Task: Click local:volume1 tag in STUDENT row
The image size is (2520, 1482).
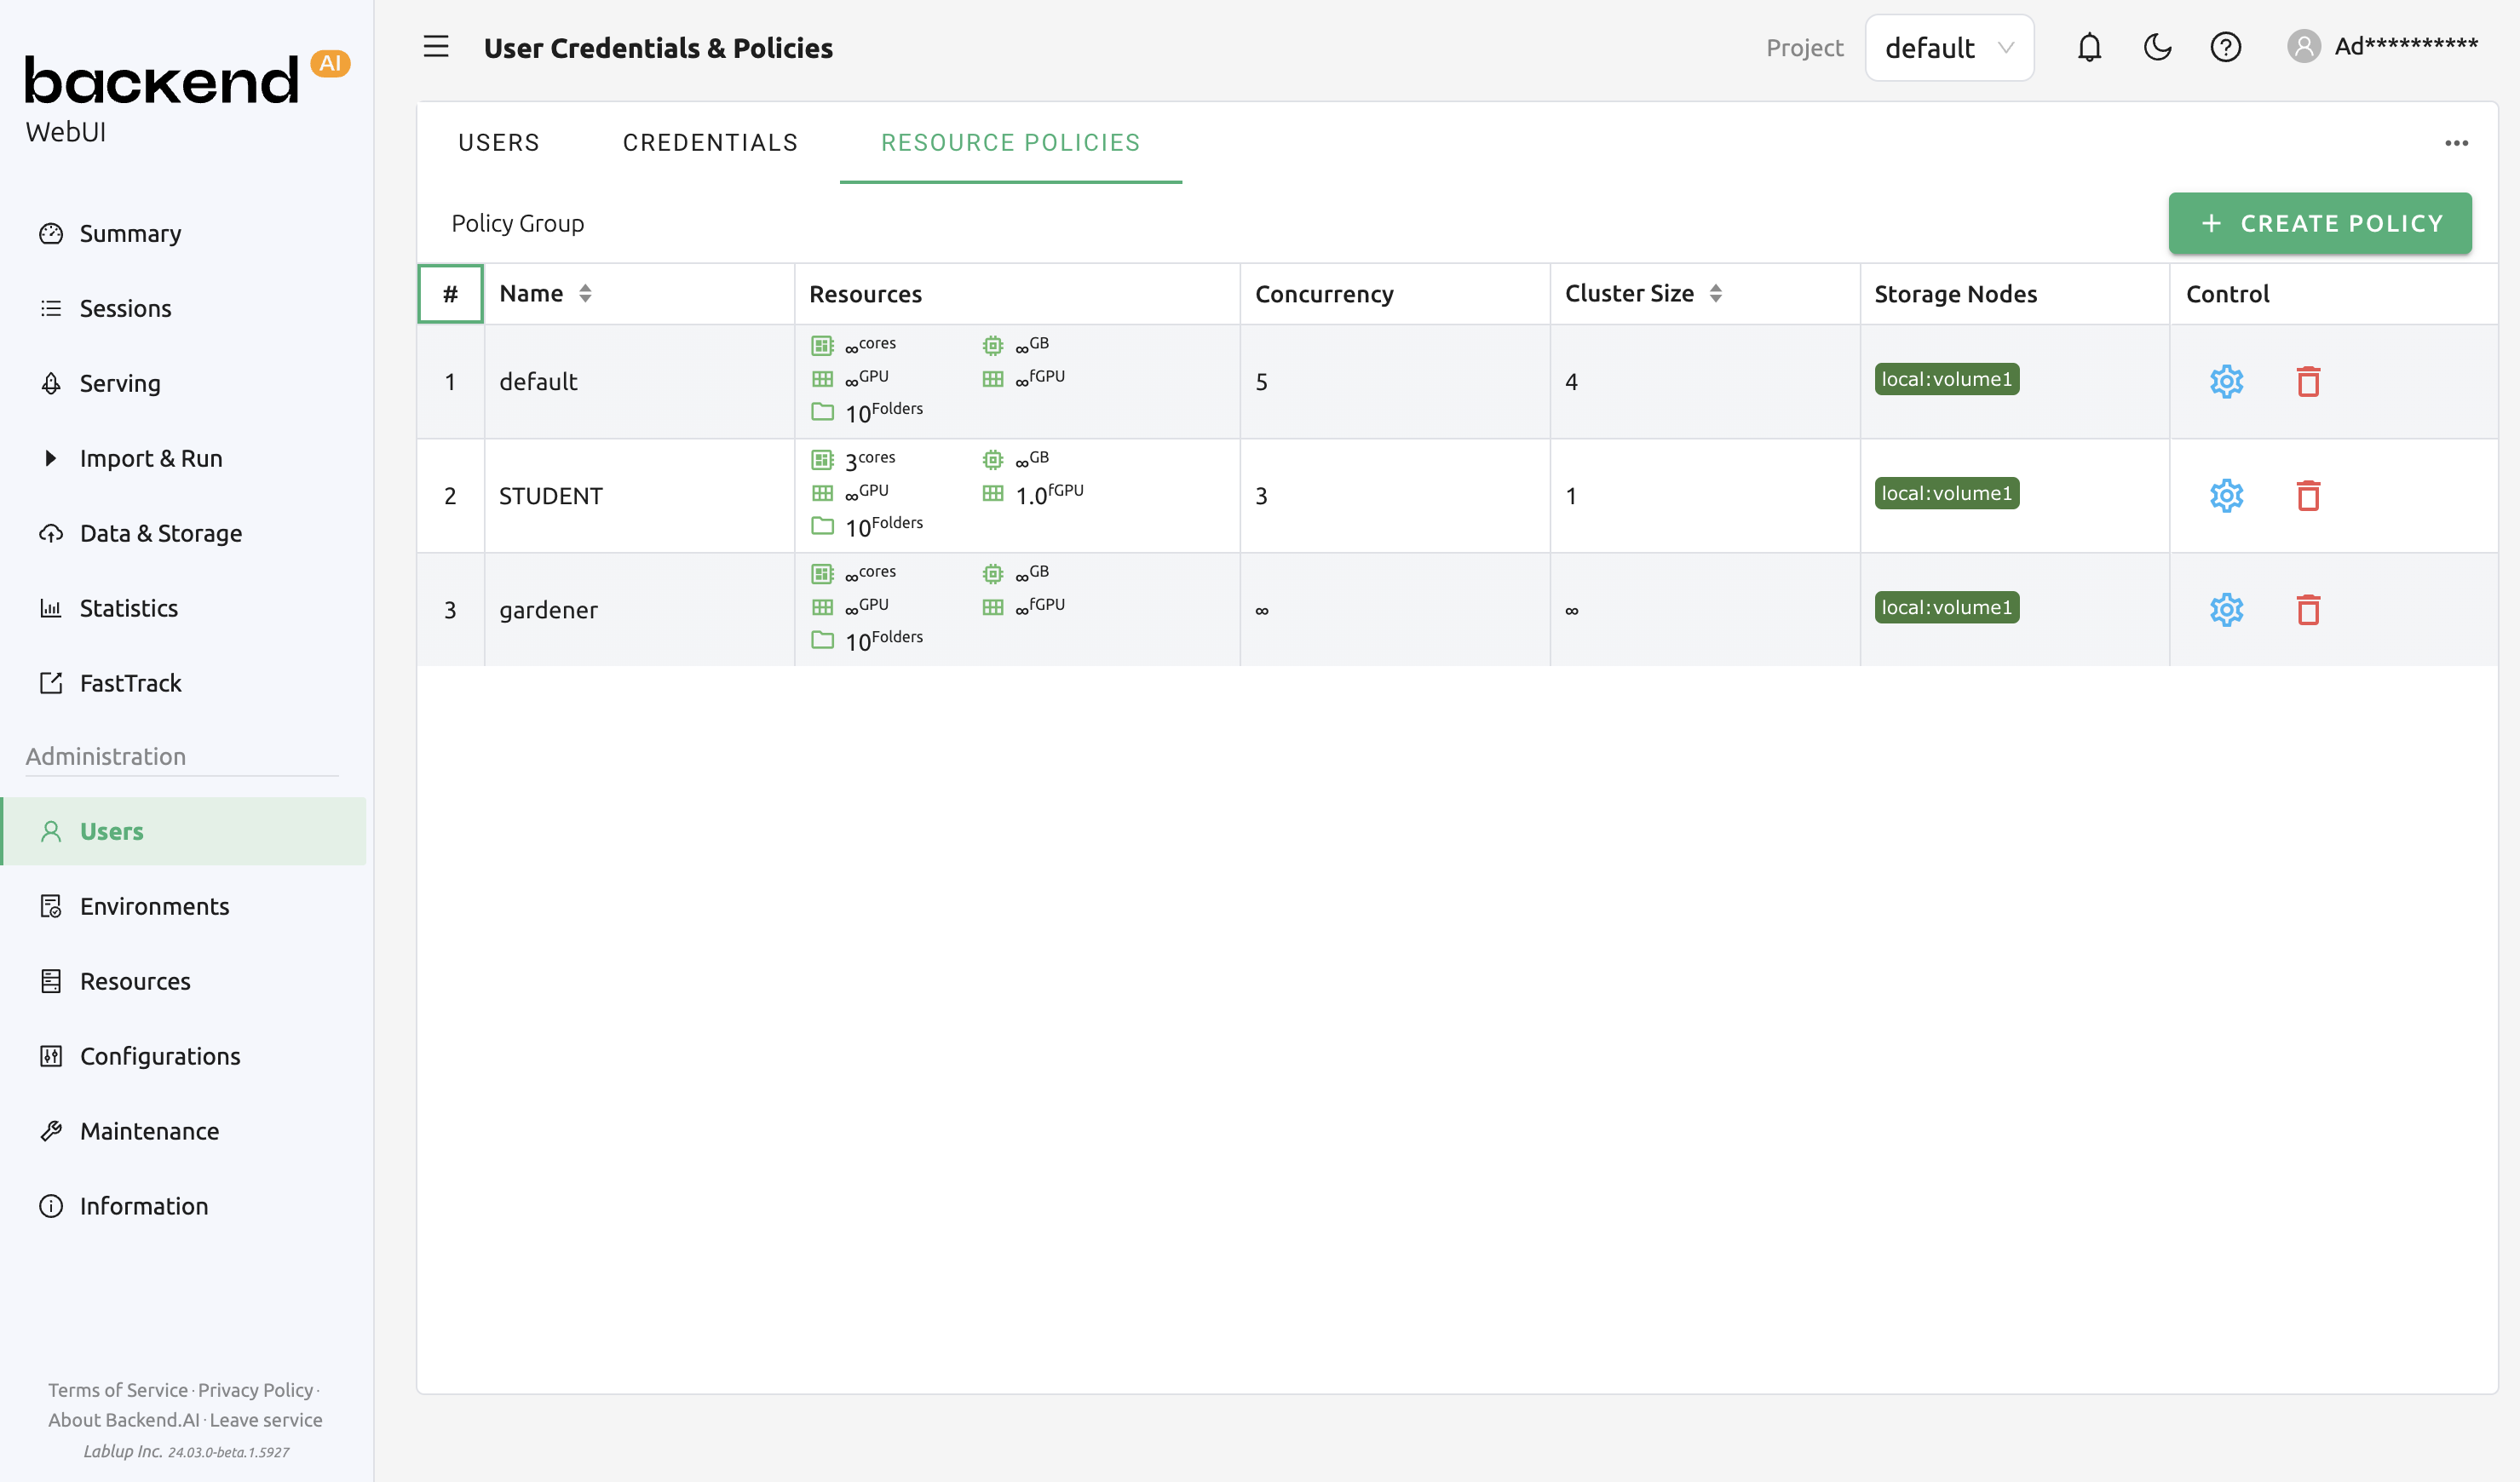Action: click(x=1946, y=493)
